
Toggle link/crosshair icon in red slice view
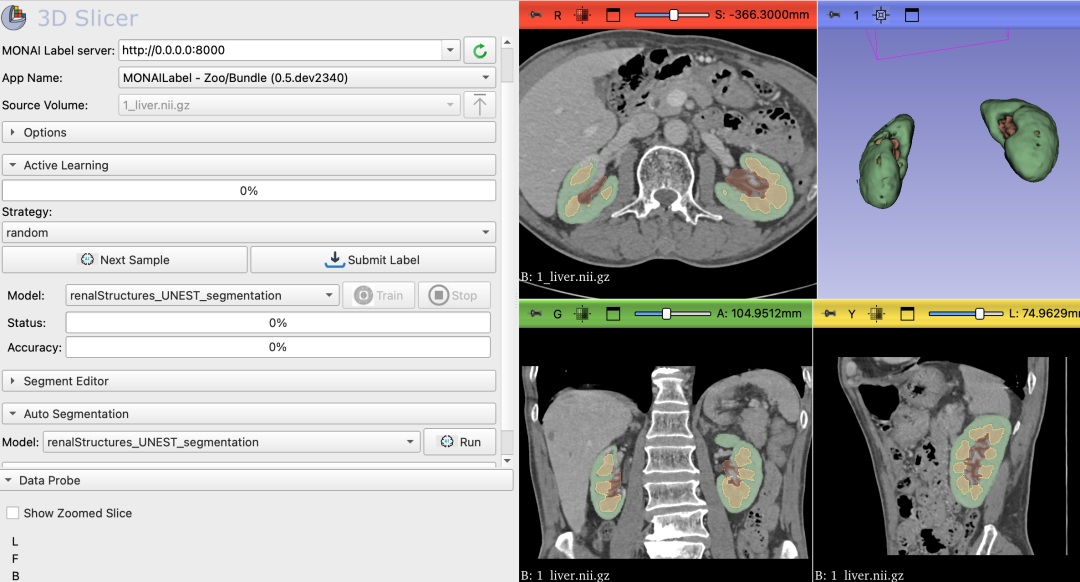click(x=582, y=14)
